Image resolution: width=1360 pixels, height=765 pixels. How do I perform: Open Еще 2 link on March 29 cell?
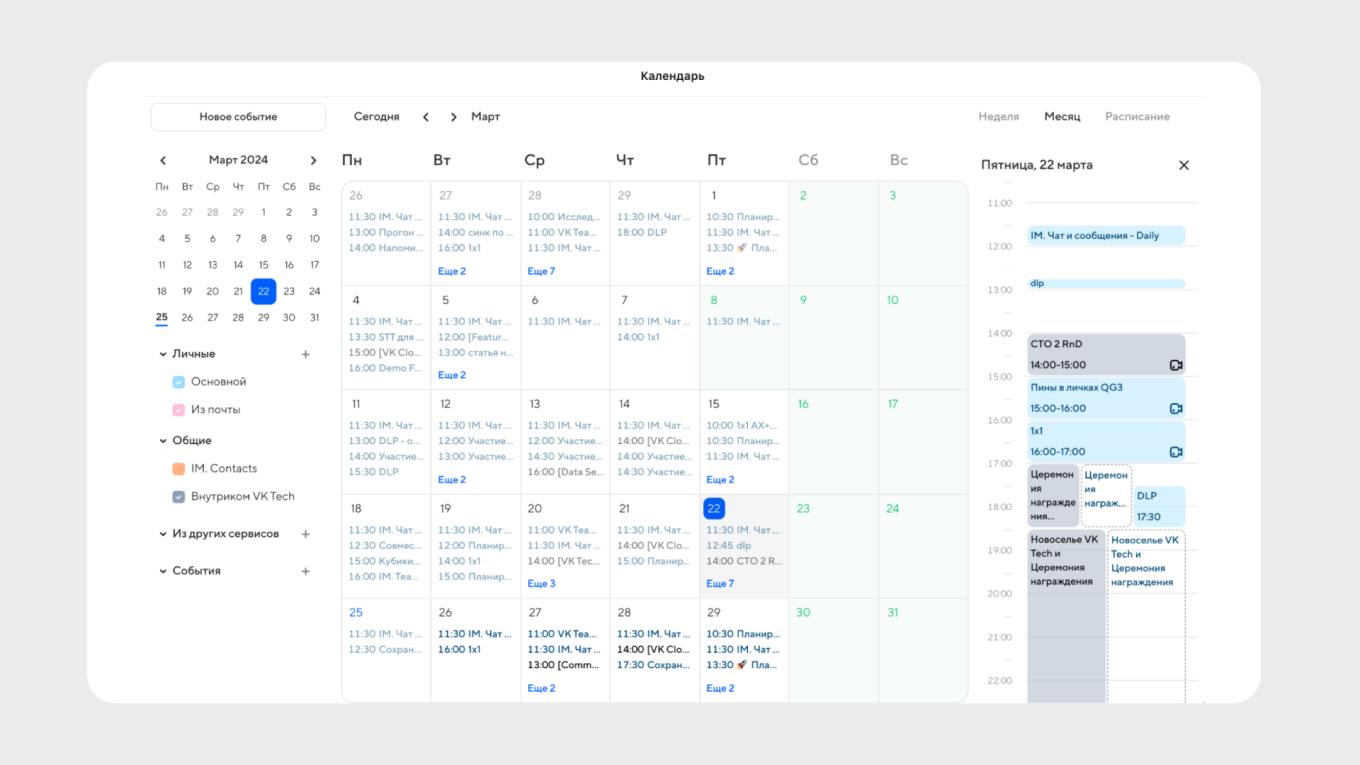tap(720, 688)
